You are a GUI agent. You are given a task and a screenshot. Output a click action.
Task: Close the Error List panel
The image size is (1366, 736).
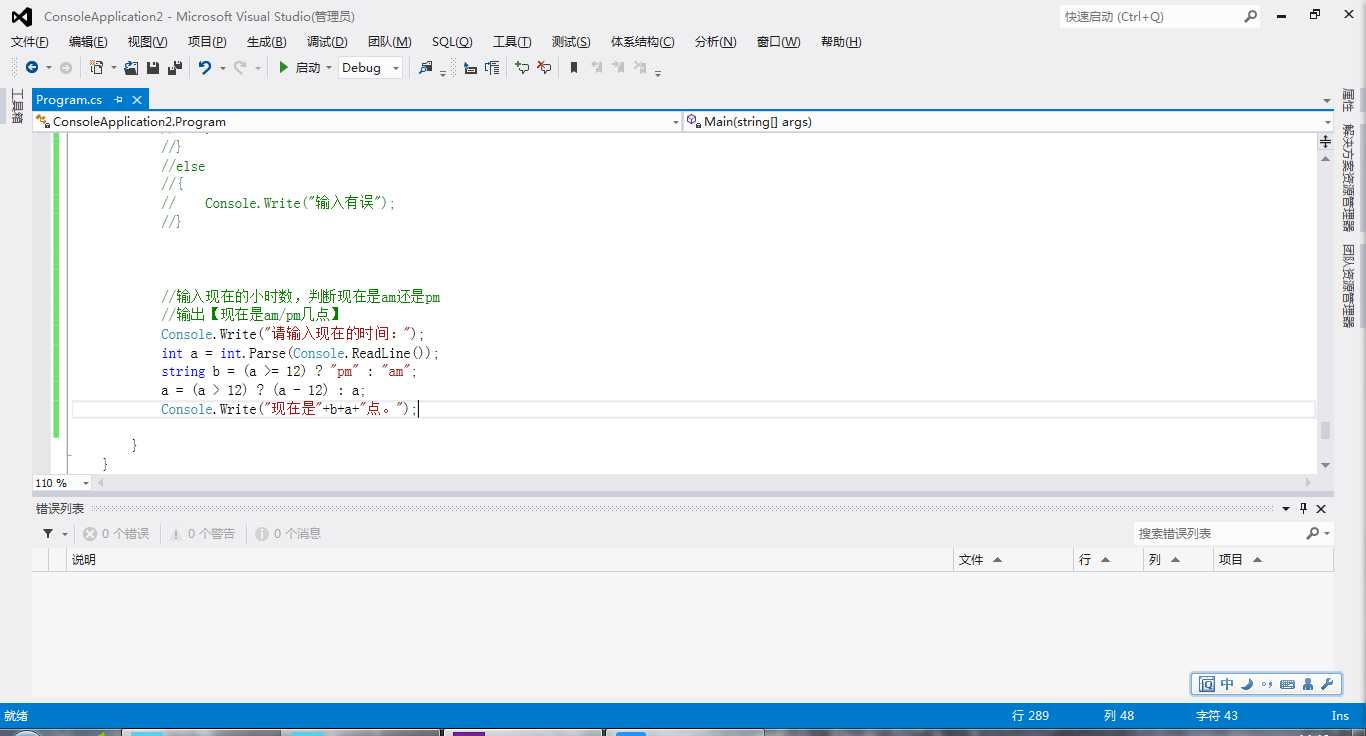(1321, 509)
